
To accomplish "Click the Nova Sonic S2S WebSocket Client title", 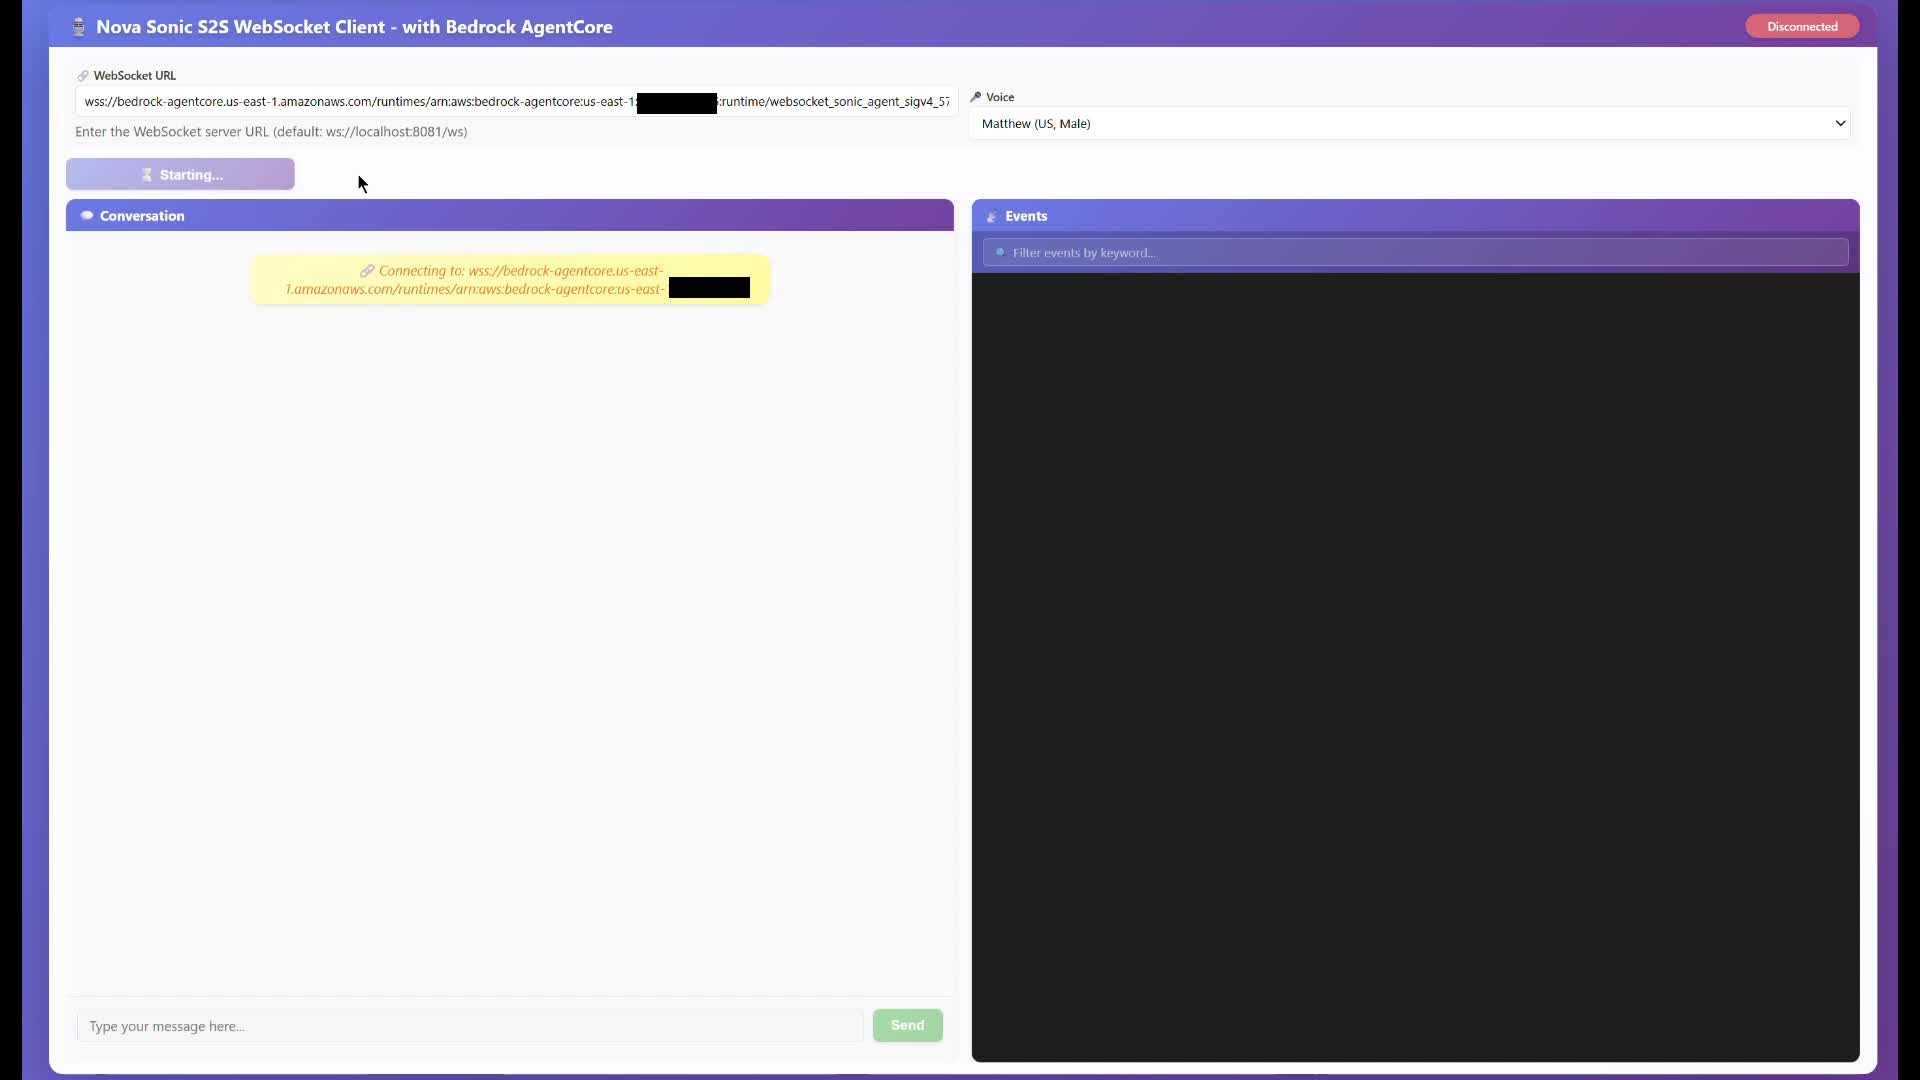I will tap(354, 27).
